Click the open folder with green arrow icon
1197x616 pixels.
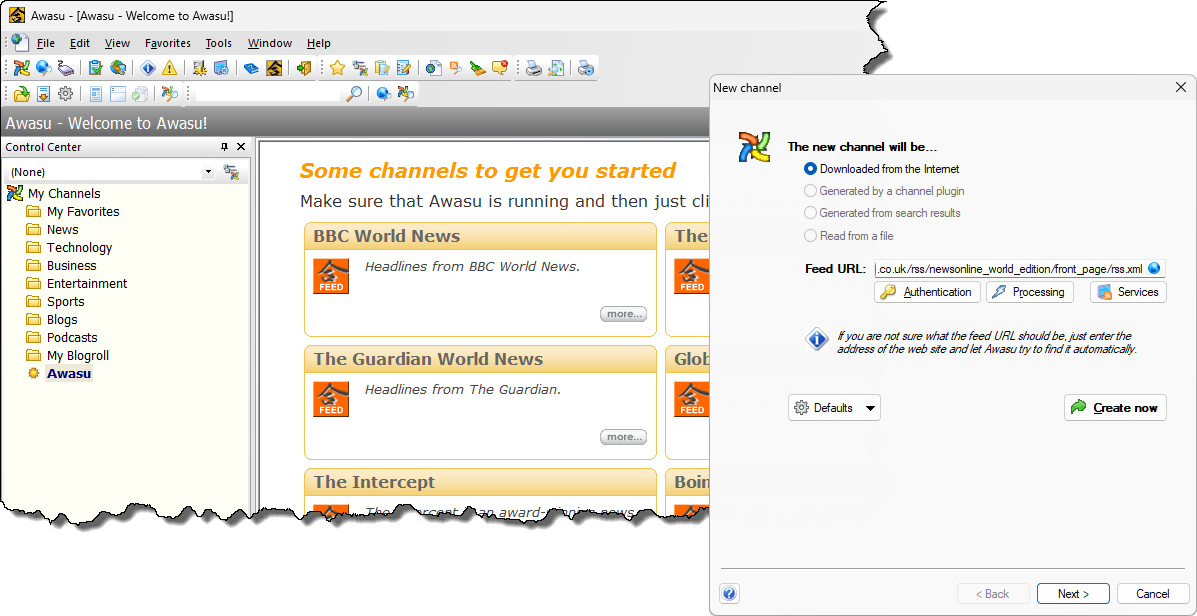pyautogui.click(x=21, y=93)
